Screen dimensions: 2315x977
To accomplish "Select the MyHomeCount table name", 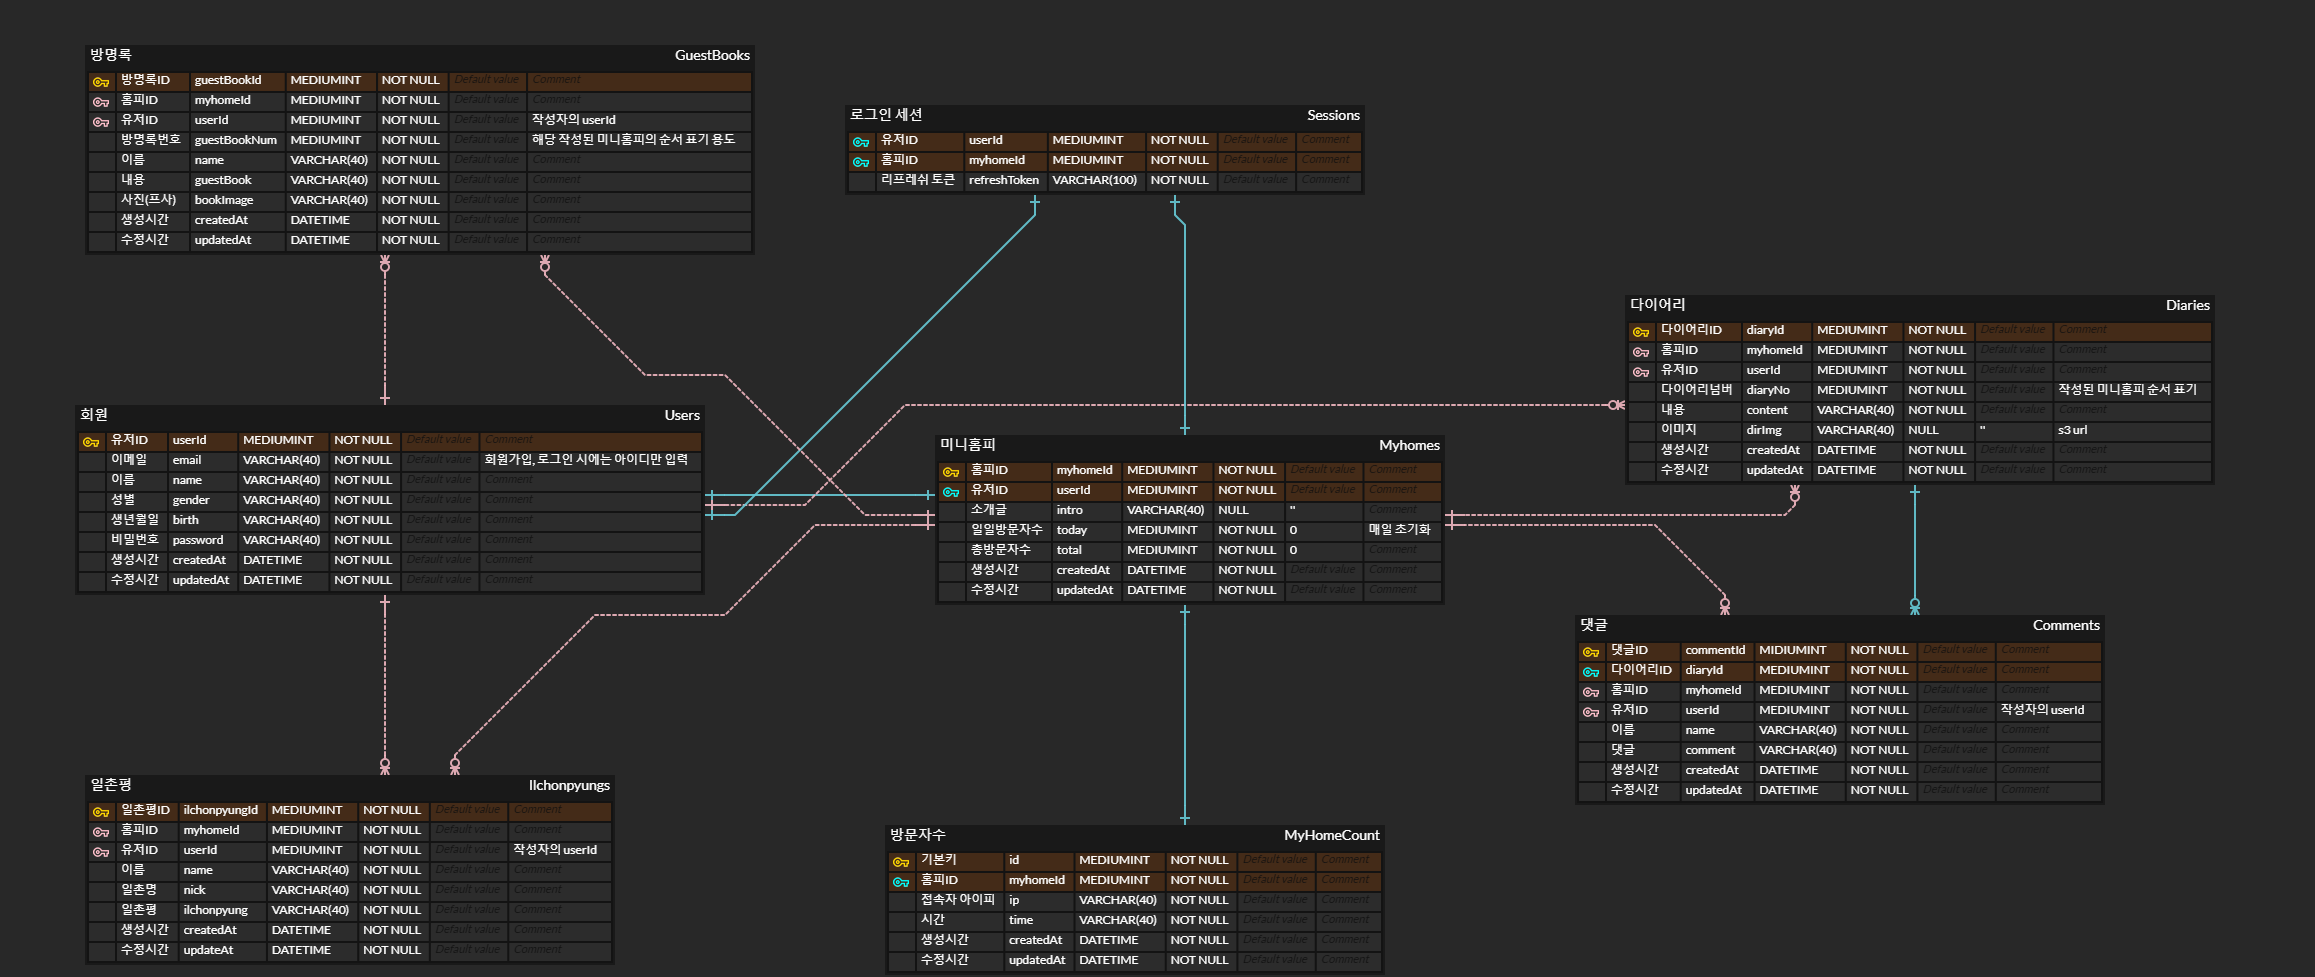I will click(x=1331, y=835).
